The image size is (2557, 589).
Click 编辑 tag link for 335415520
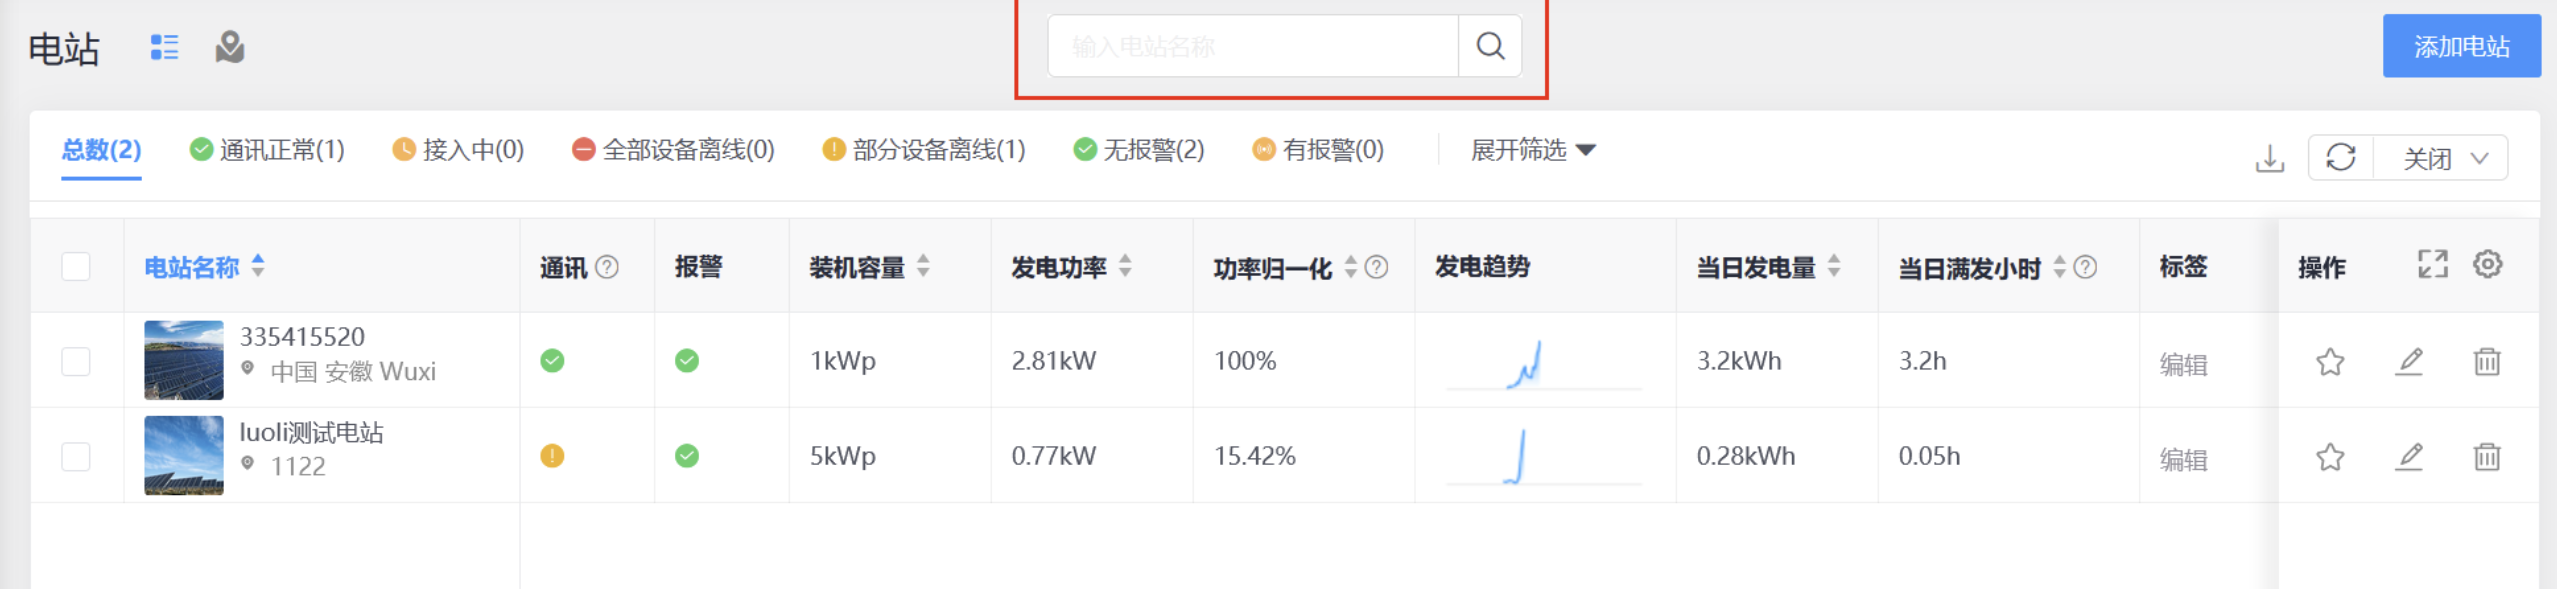point(2183,365)
